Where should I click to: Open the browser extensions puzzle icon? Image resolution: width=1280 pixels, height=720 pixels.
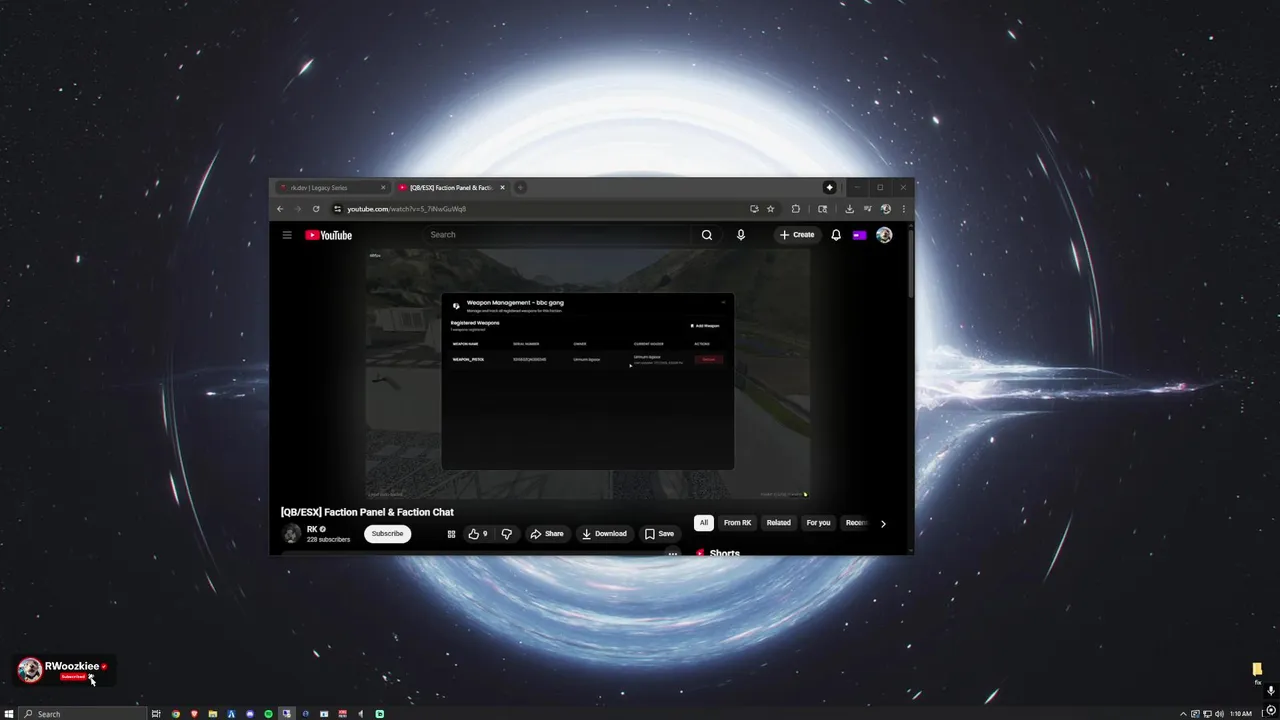point(796,209)
